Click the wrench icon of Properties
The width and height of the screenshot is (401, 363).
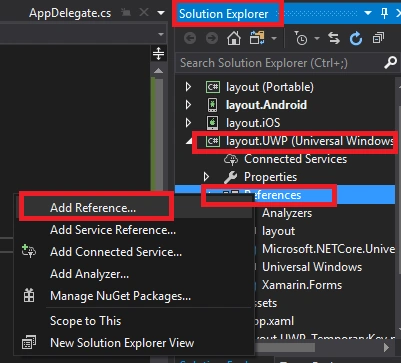click(x=231, y=177)
